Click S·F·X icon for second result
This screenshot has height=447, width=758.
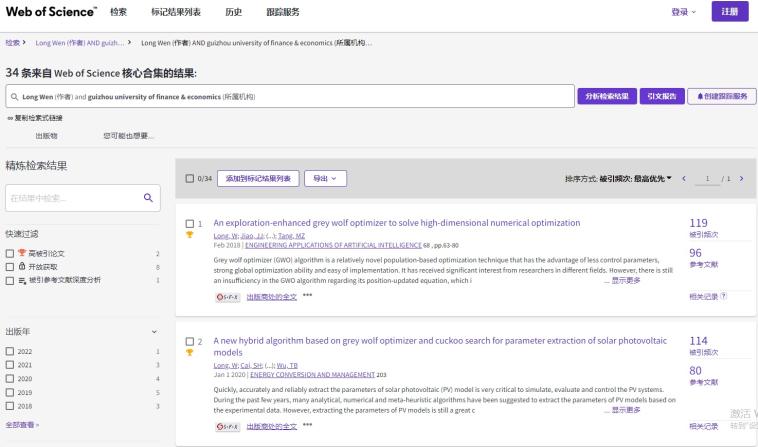click(x=227, y=426)
